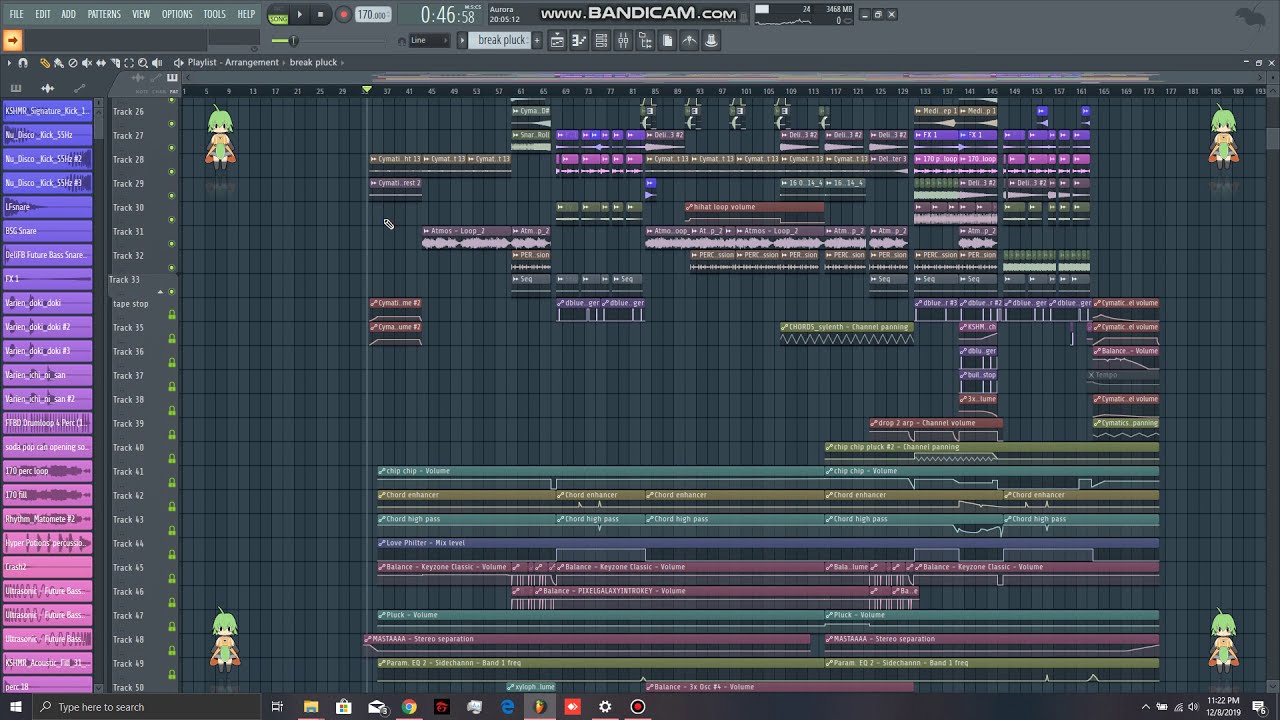Open the Playlist options menu arrow
The width and height of the screenshot is (1280, 720).
tap(9, 62)
